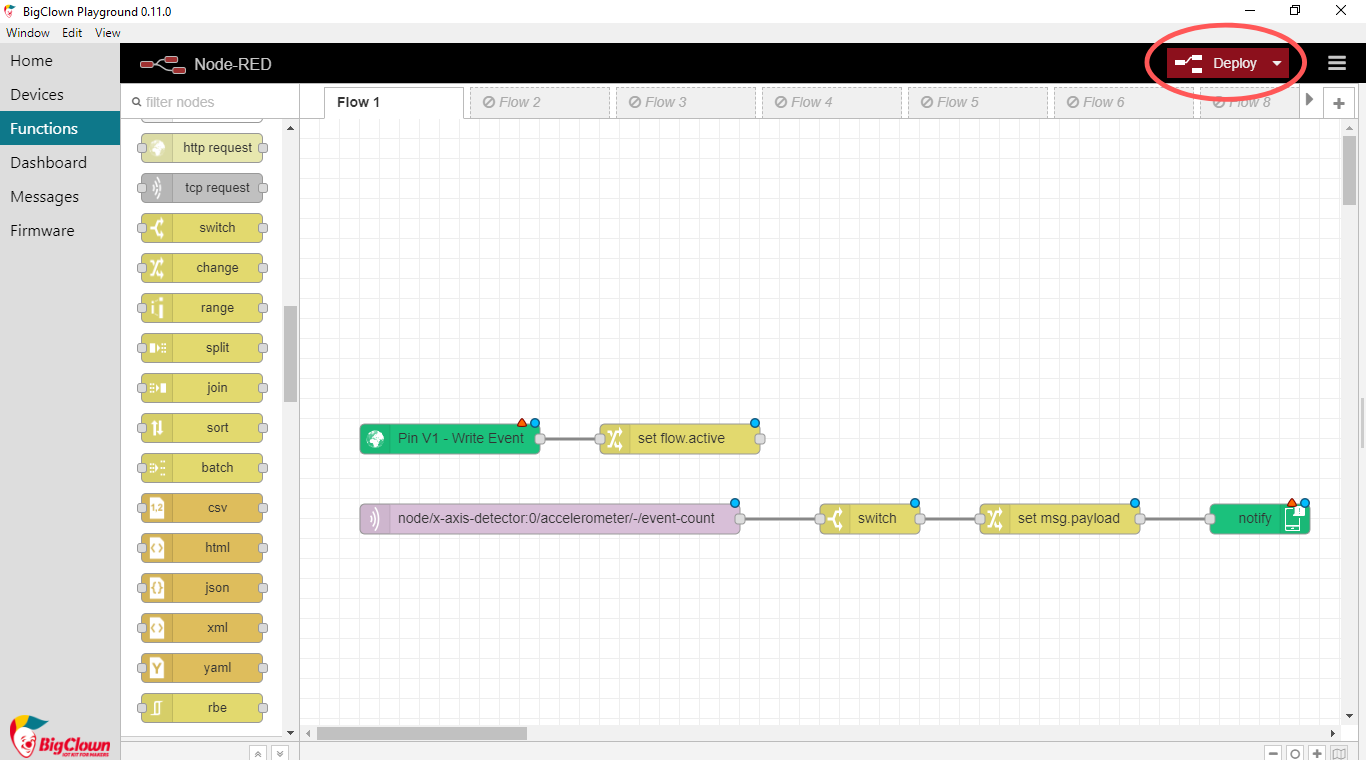Open the Window menu
The width and height of the screenshot is (1366, 760).
28,33
